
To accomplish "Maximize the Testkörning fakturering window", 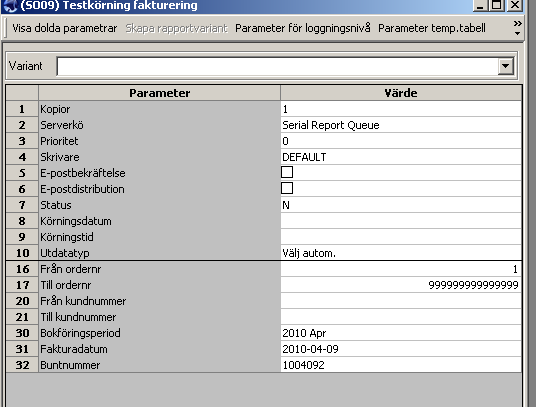I will (497, 5).
